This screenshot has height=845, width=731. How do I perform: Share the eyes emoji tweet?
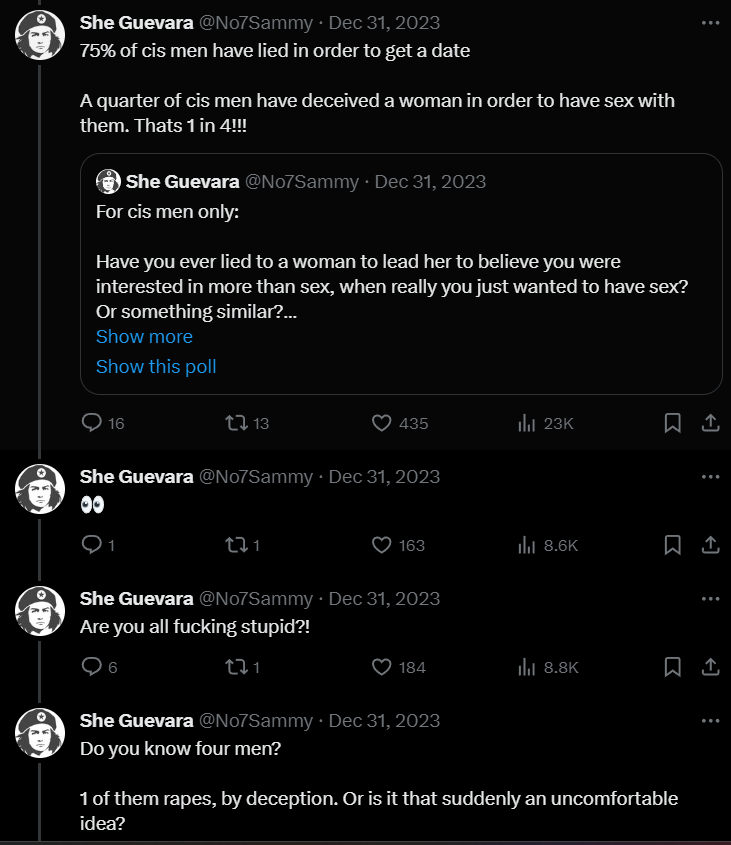click(x=710, y=545)
